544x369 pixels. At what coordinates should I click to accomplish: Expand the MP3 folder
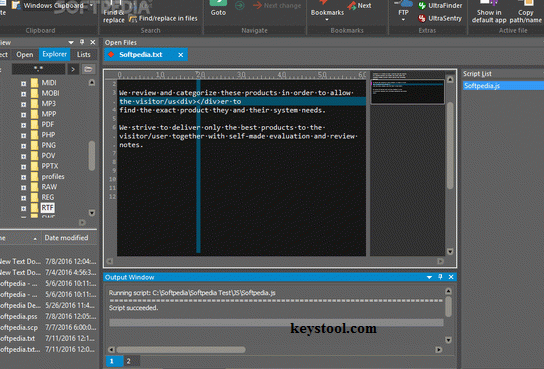tap(23, 104)
